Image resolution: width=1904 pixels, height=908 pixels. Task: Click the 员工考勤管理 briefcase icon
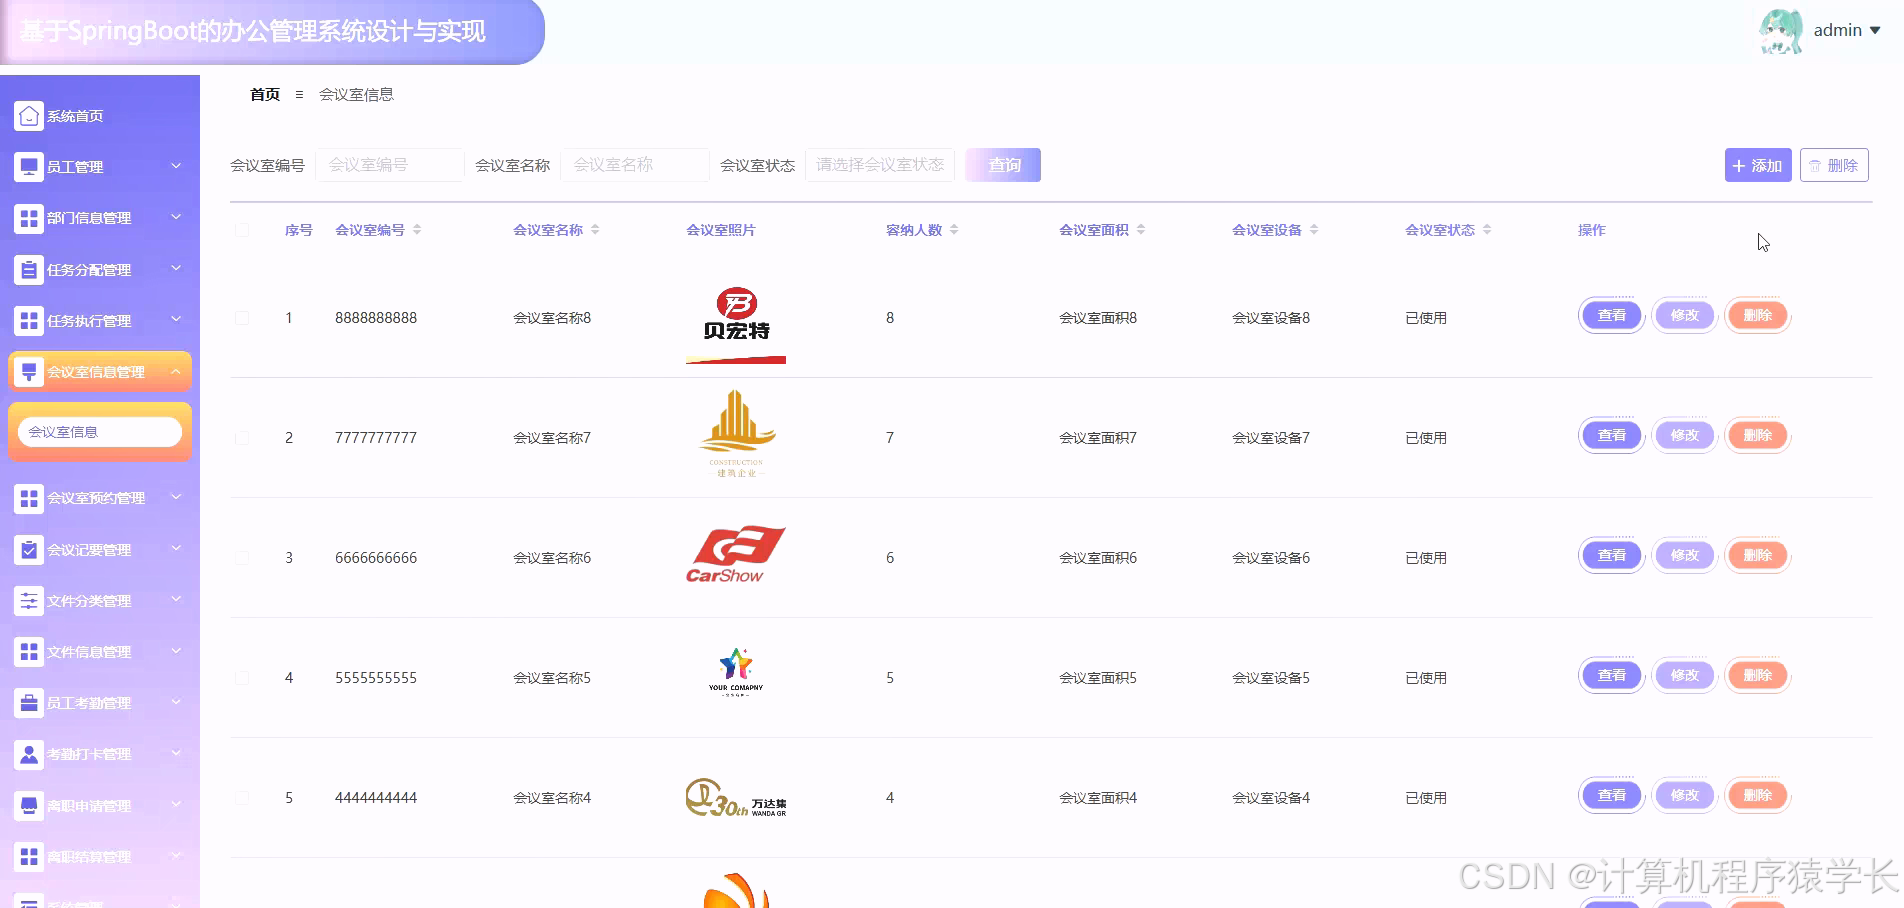(29, 703)
